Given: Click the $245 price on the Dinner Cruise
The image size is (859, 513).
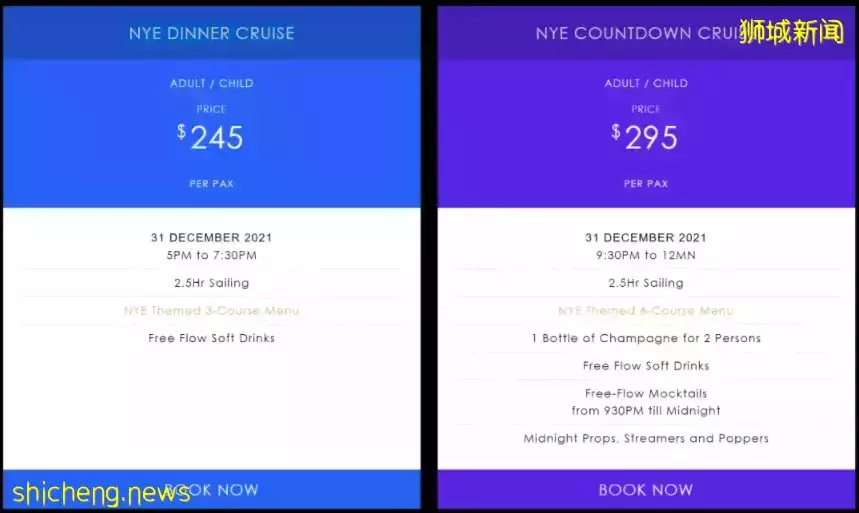Looking at the screenshot, I should point(210,137).
